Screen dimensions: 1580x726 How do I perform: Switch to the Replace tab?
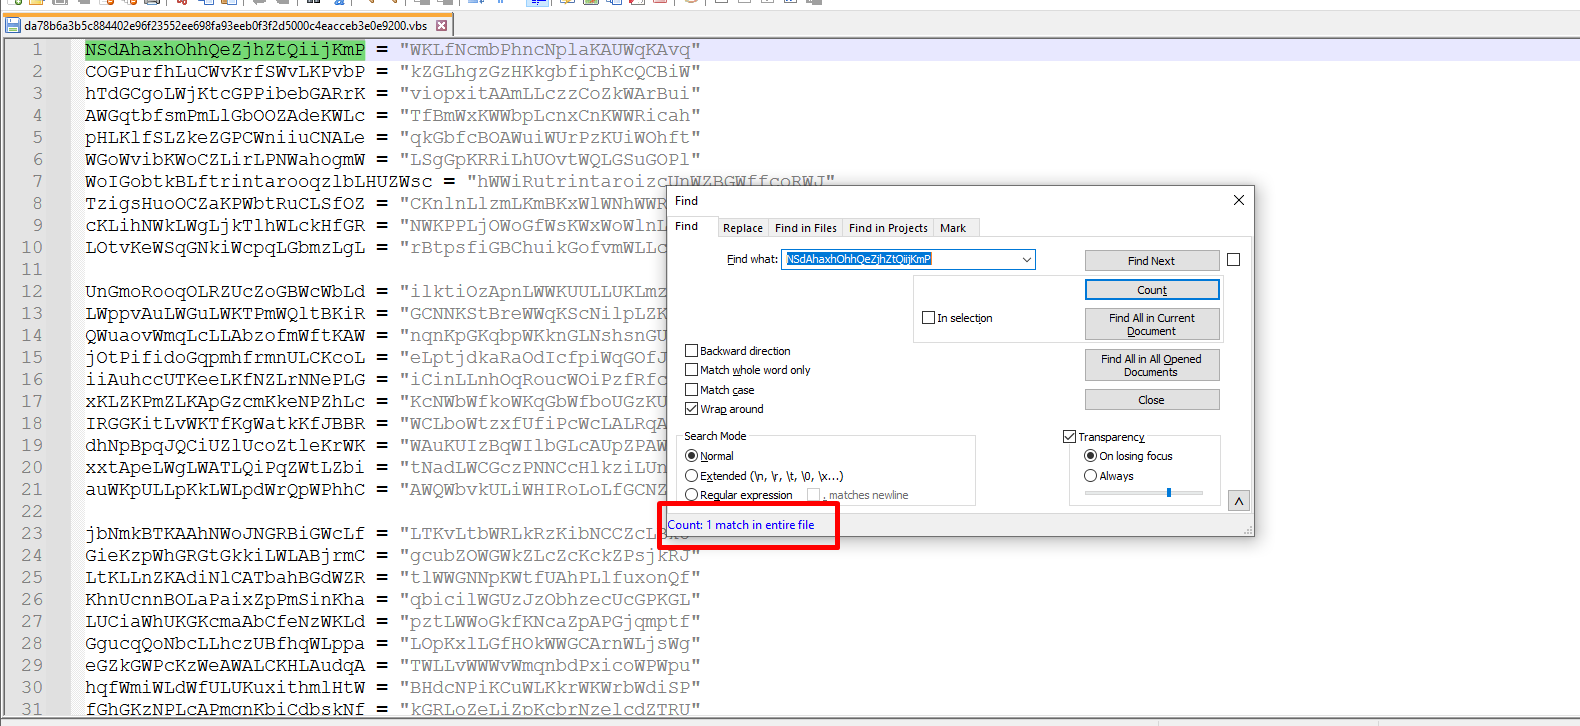(x=742, y=228)
